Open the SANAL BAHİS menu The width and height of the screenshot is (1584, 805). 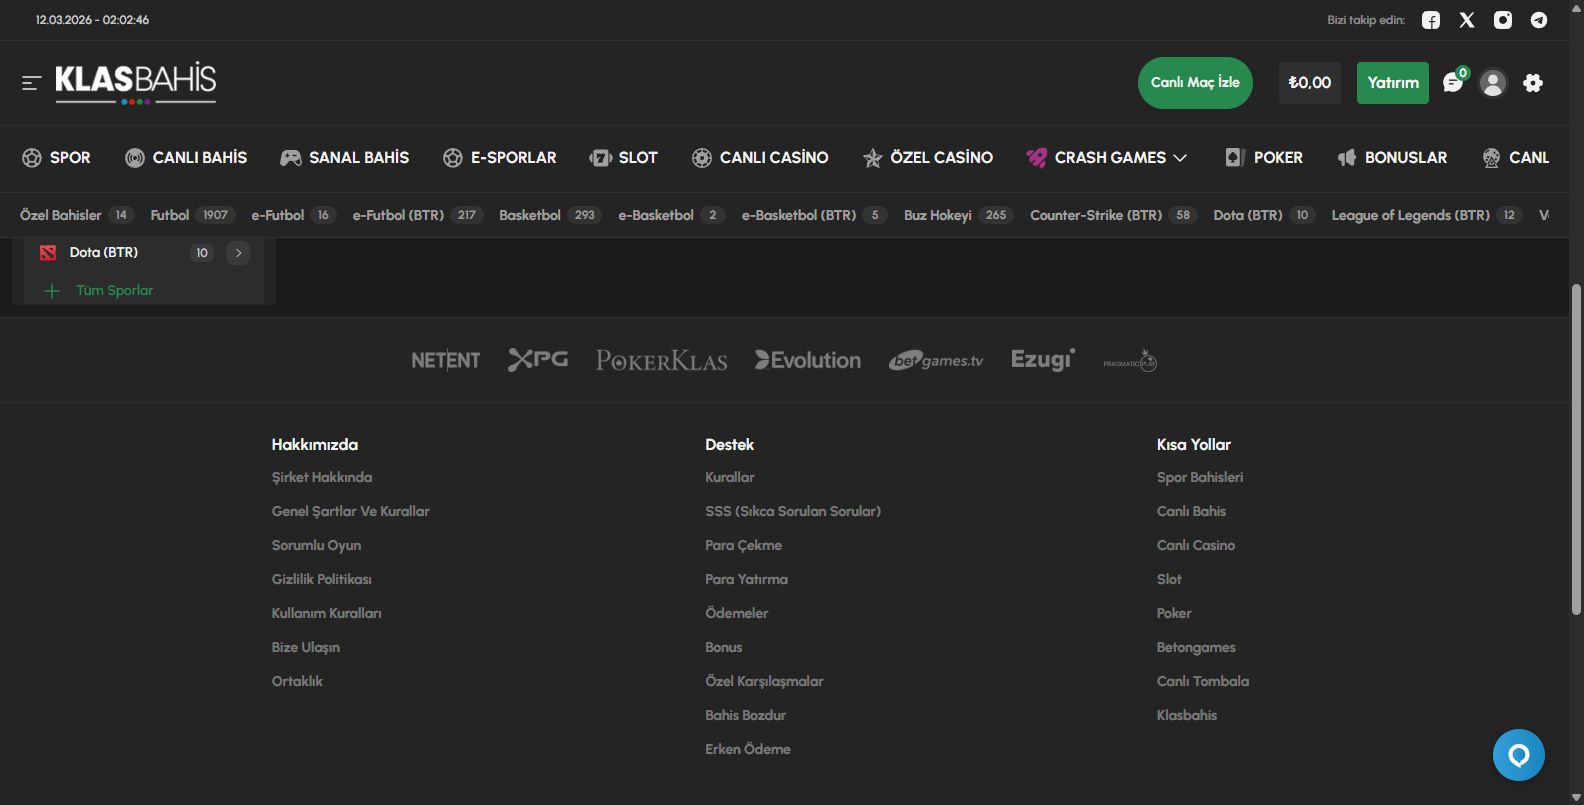(x=345, y=158)
